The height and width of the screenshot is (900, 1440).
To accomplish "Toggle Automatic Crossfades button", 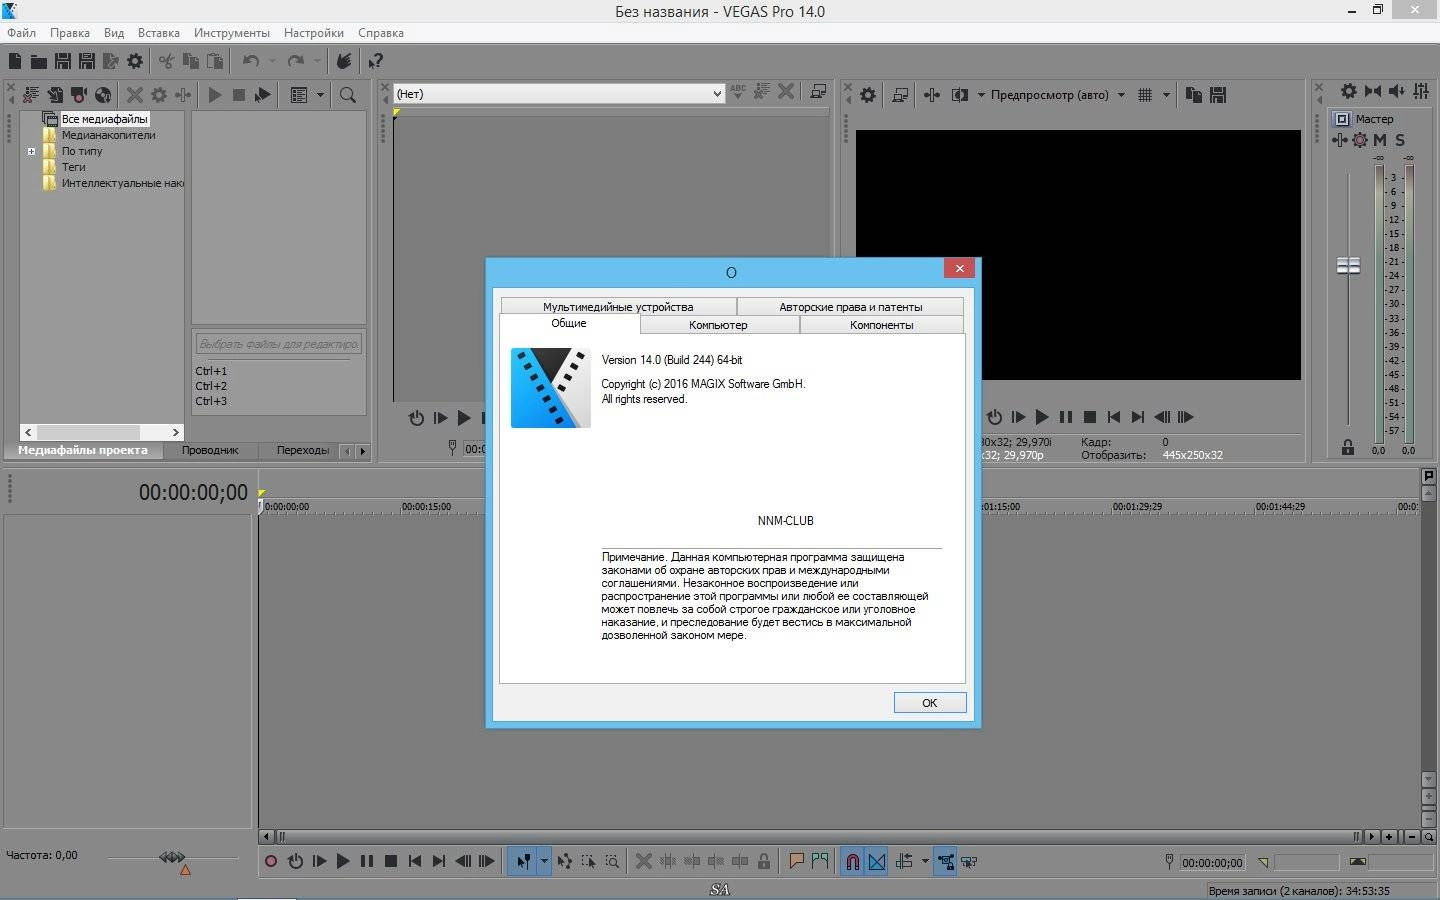I will [877, 861].
